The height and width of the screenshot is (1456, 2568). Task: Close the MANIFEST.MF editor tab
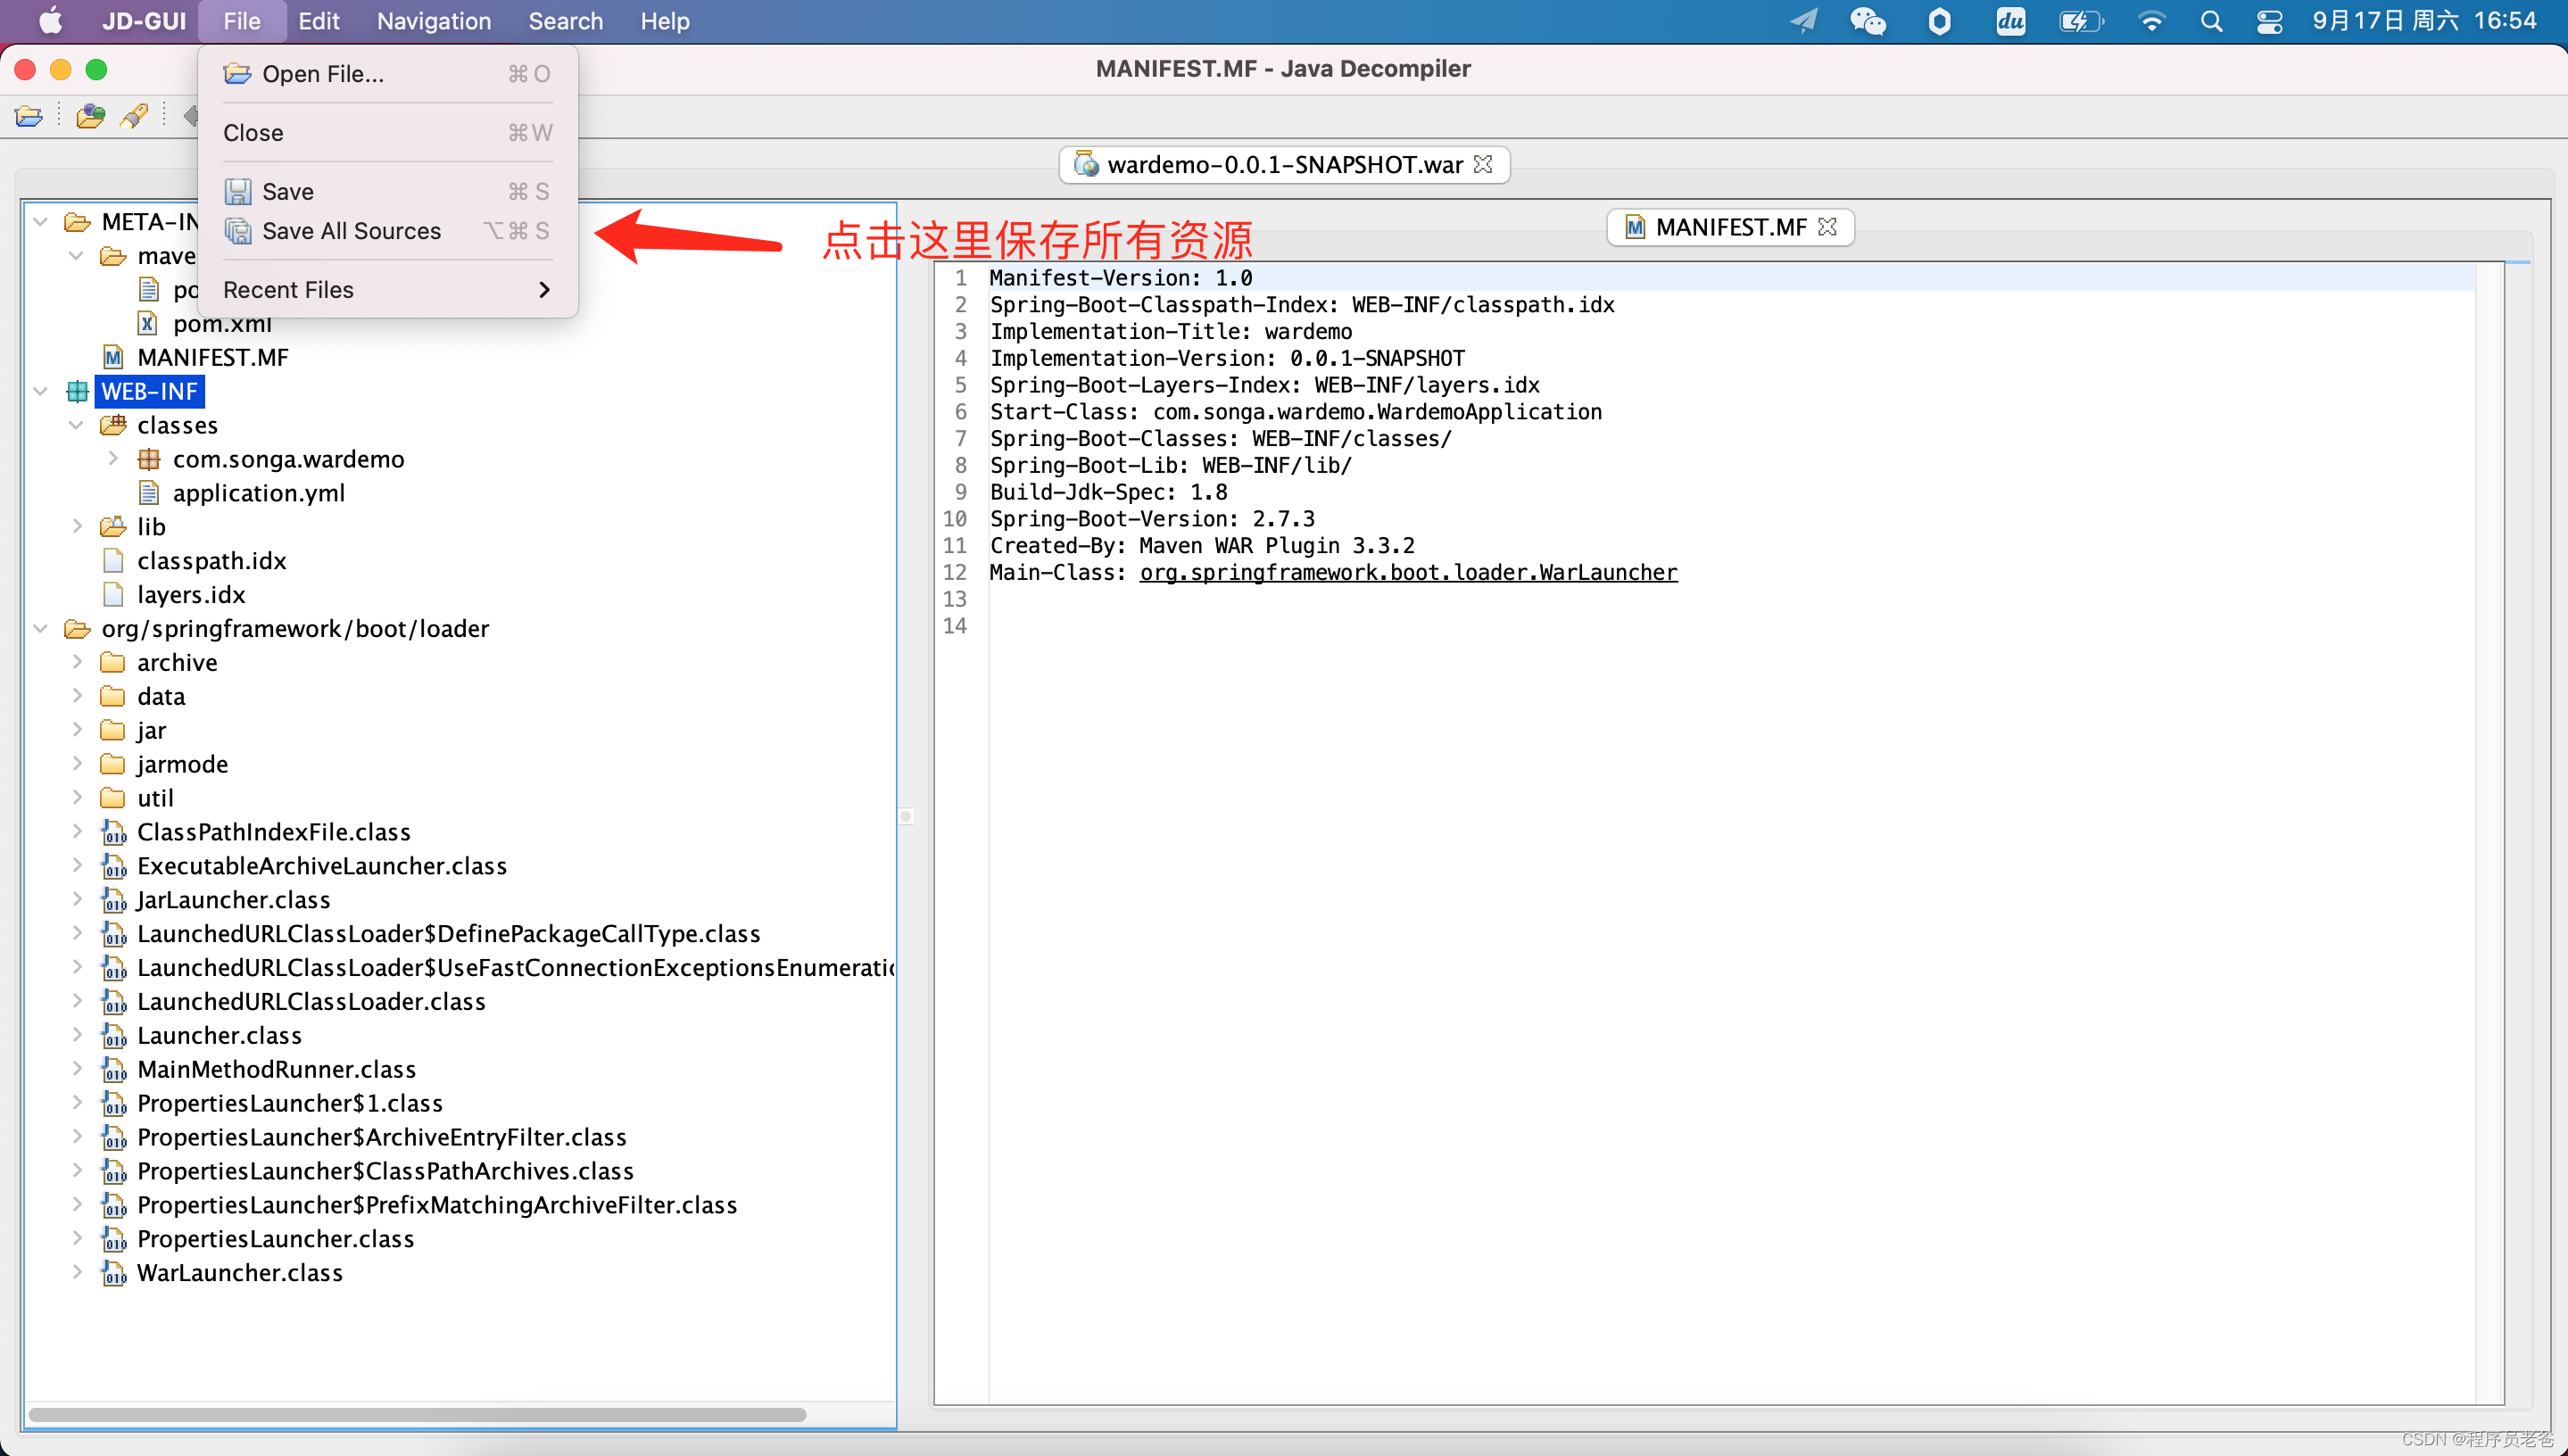[x=1828, y=227]
